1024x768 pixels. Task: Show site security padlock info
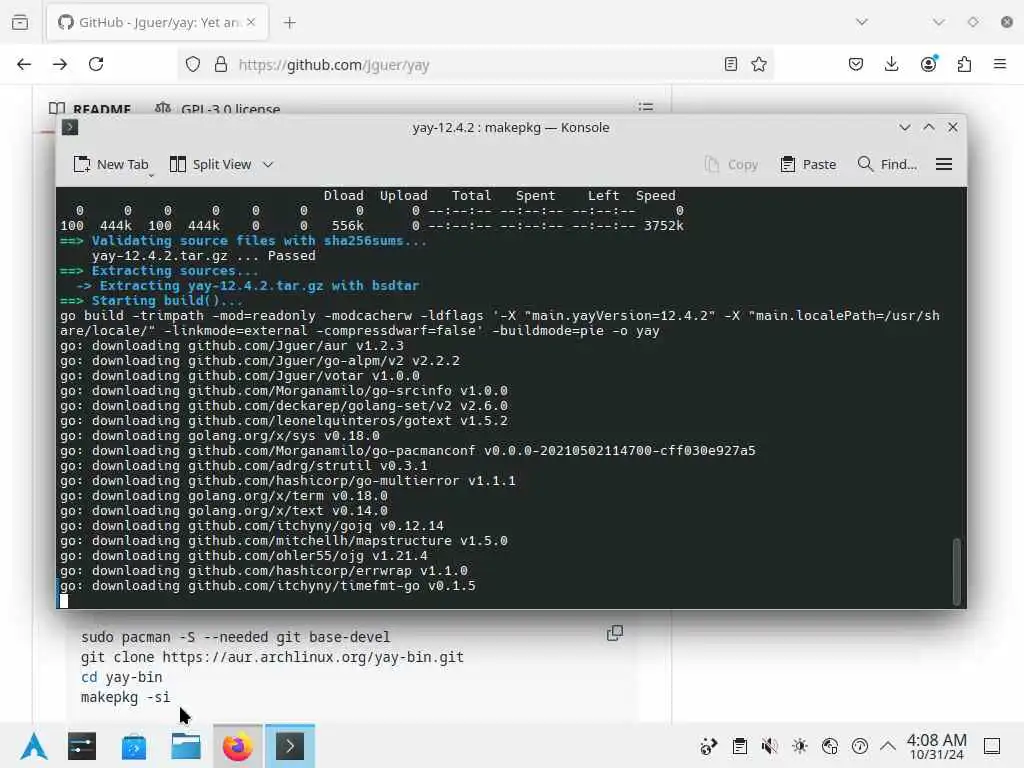click(x=221, y=64)
